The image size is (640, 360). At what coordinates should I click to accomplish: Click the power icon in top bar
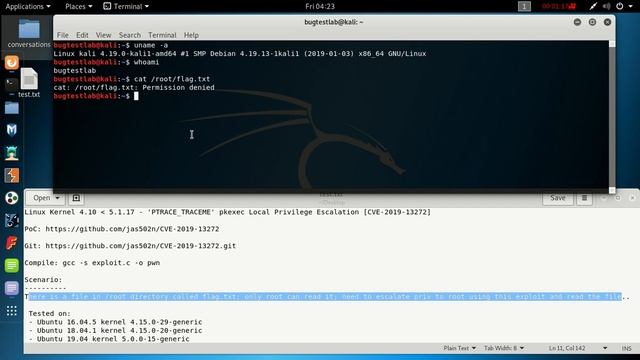(620, 6)
